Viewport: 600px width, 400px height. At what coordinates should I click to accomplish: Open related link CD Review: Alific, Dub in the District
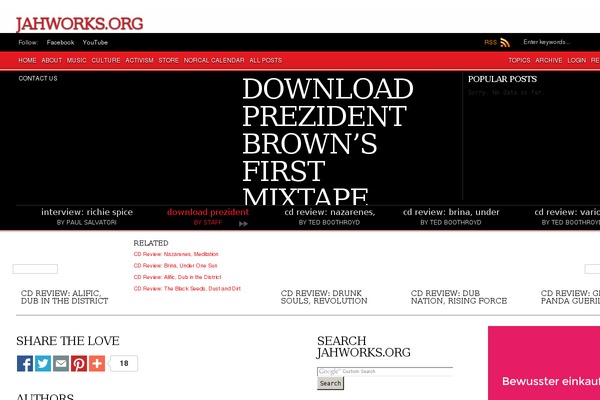[177, 277]
